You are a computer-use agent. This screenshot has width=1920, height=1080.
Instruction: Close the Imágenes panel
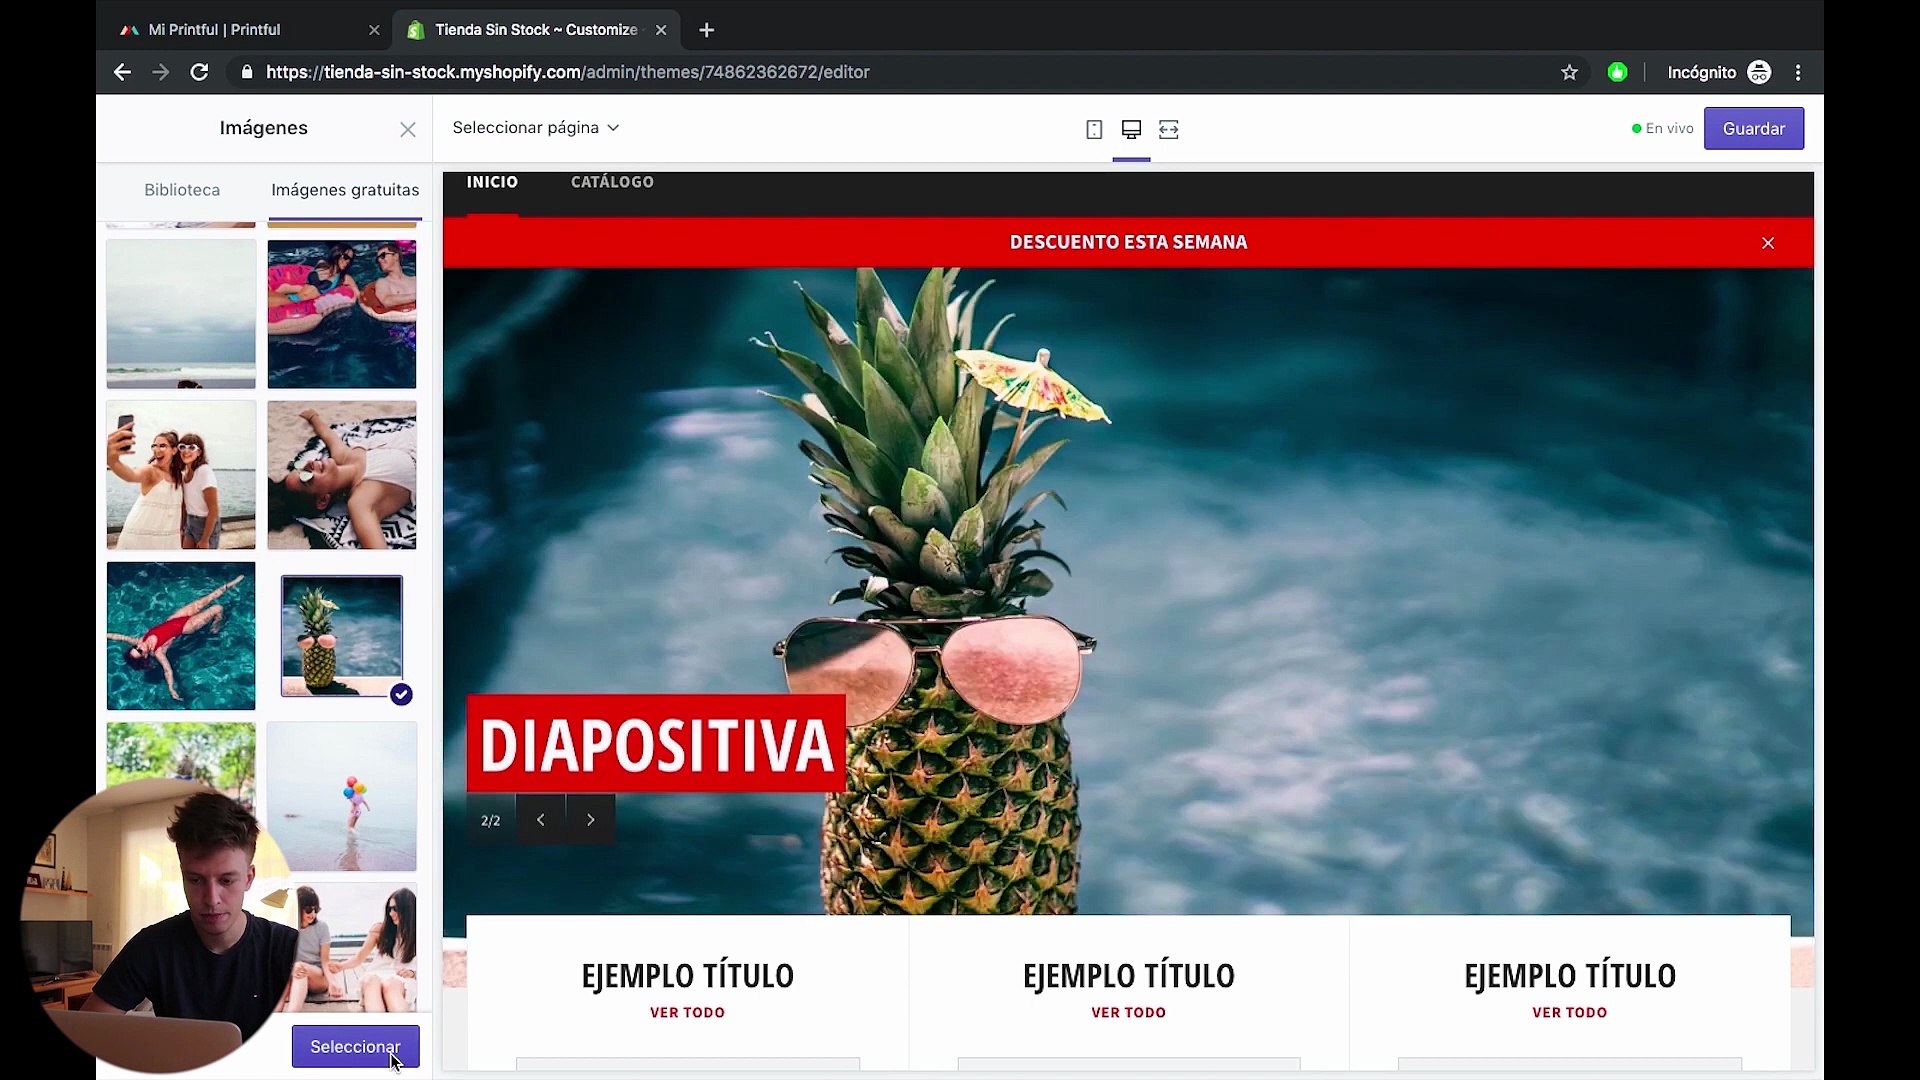408,129
